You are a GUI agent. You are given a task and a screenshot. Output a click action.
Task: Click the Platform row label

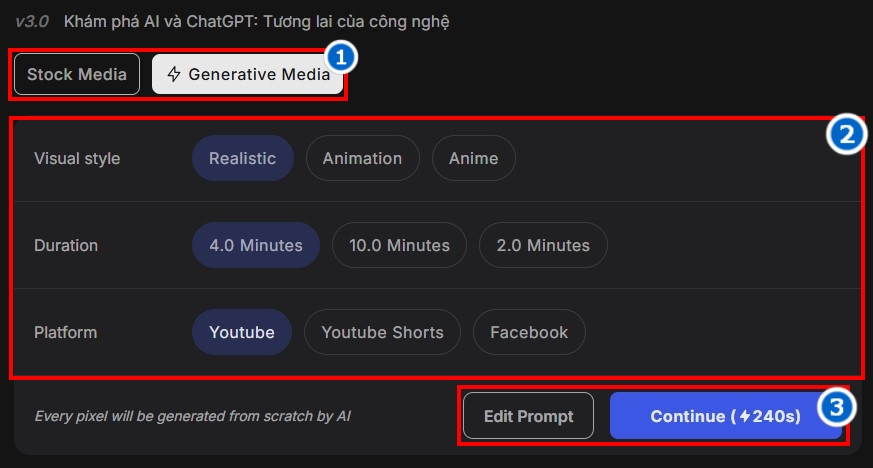(x=66, y=332)
